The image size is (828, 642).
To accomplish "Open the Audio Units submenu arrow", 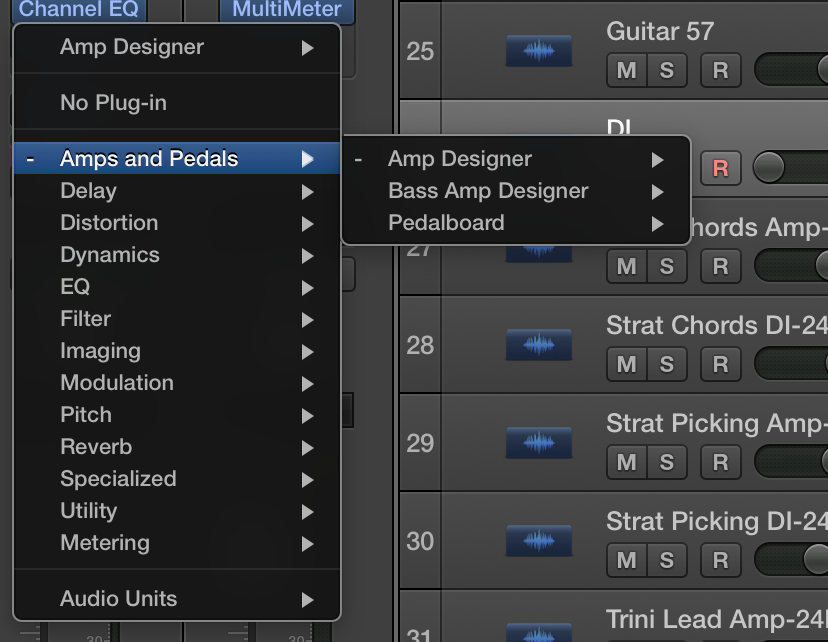I will tap(308, 599).
